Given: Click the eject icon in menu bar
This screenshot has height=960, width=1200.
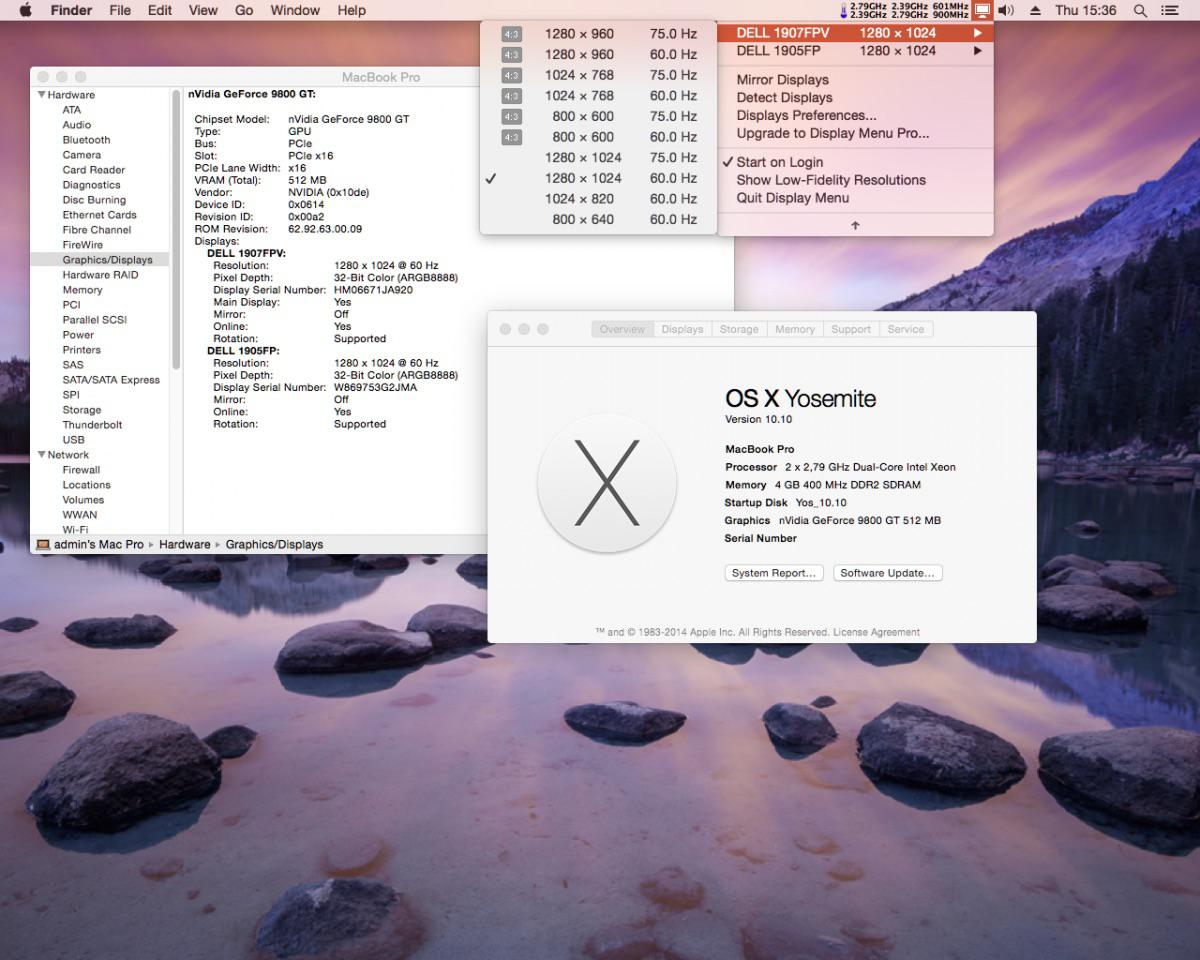Looking at the screenshot, I should tap(1035, 10).
